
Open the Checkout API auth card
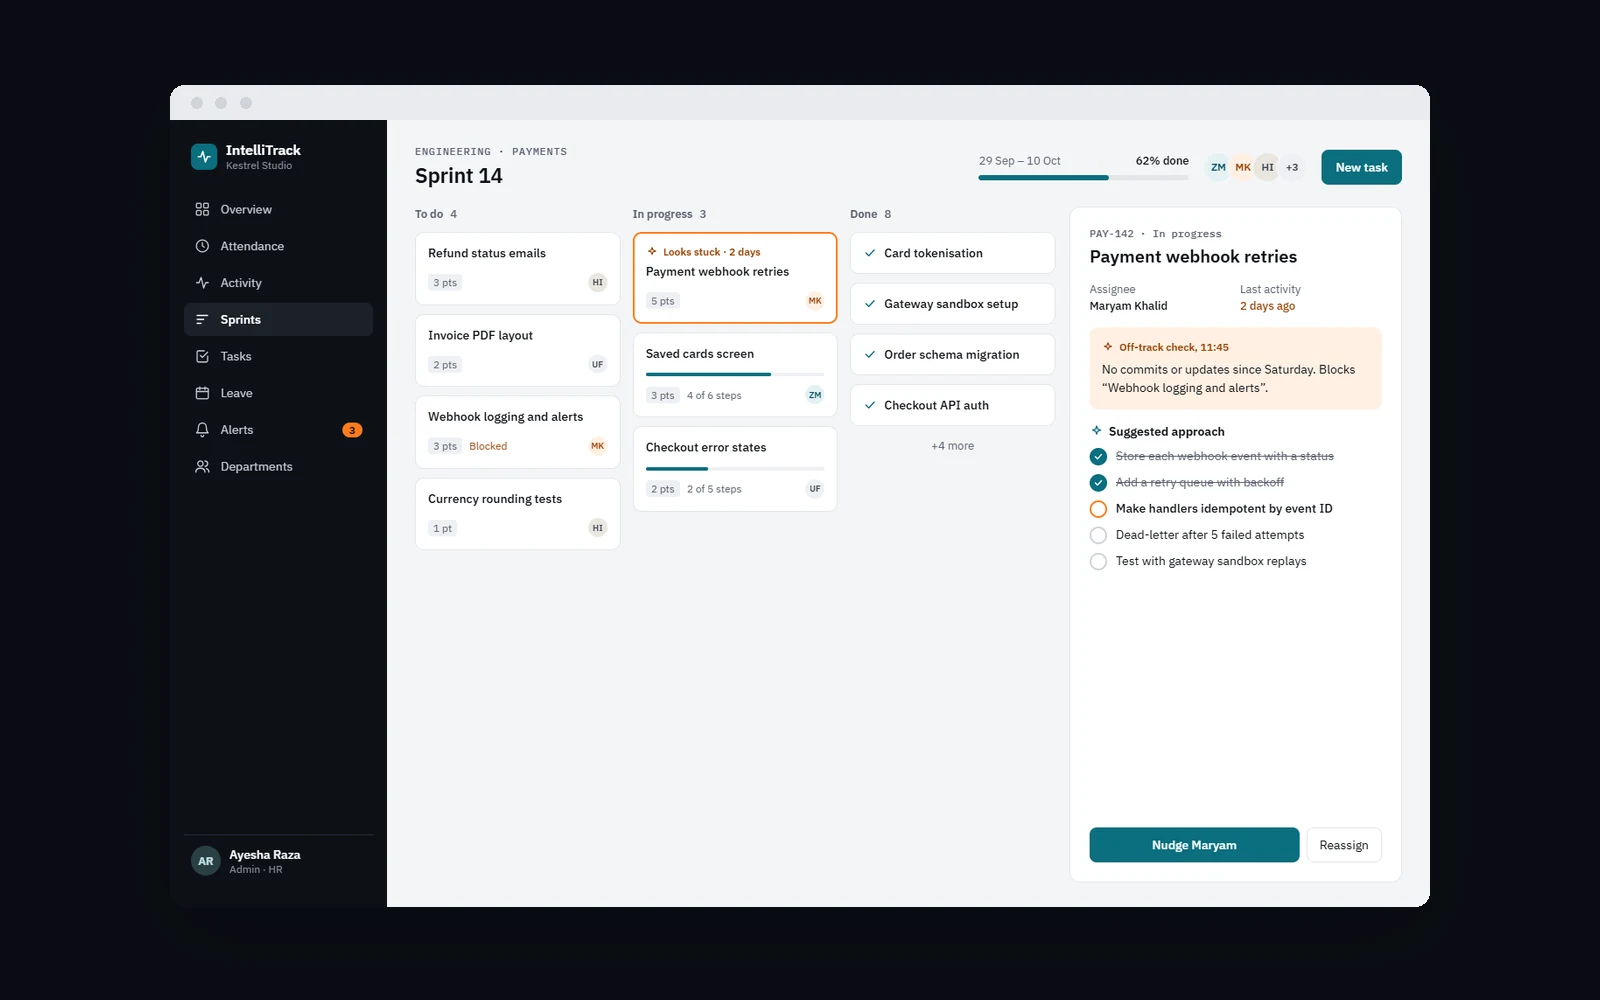[952, 405]
